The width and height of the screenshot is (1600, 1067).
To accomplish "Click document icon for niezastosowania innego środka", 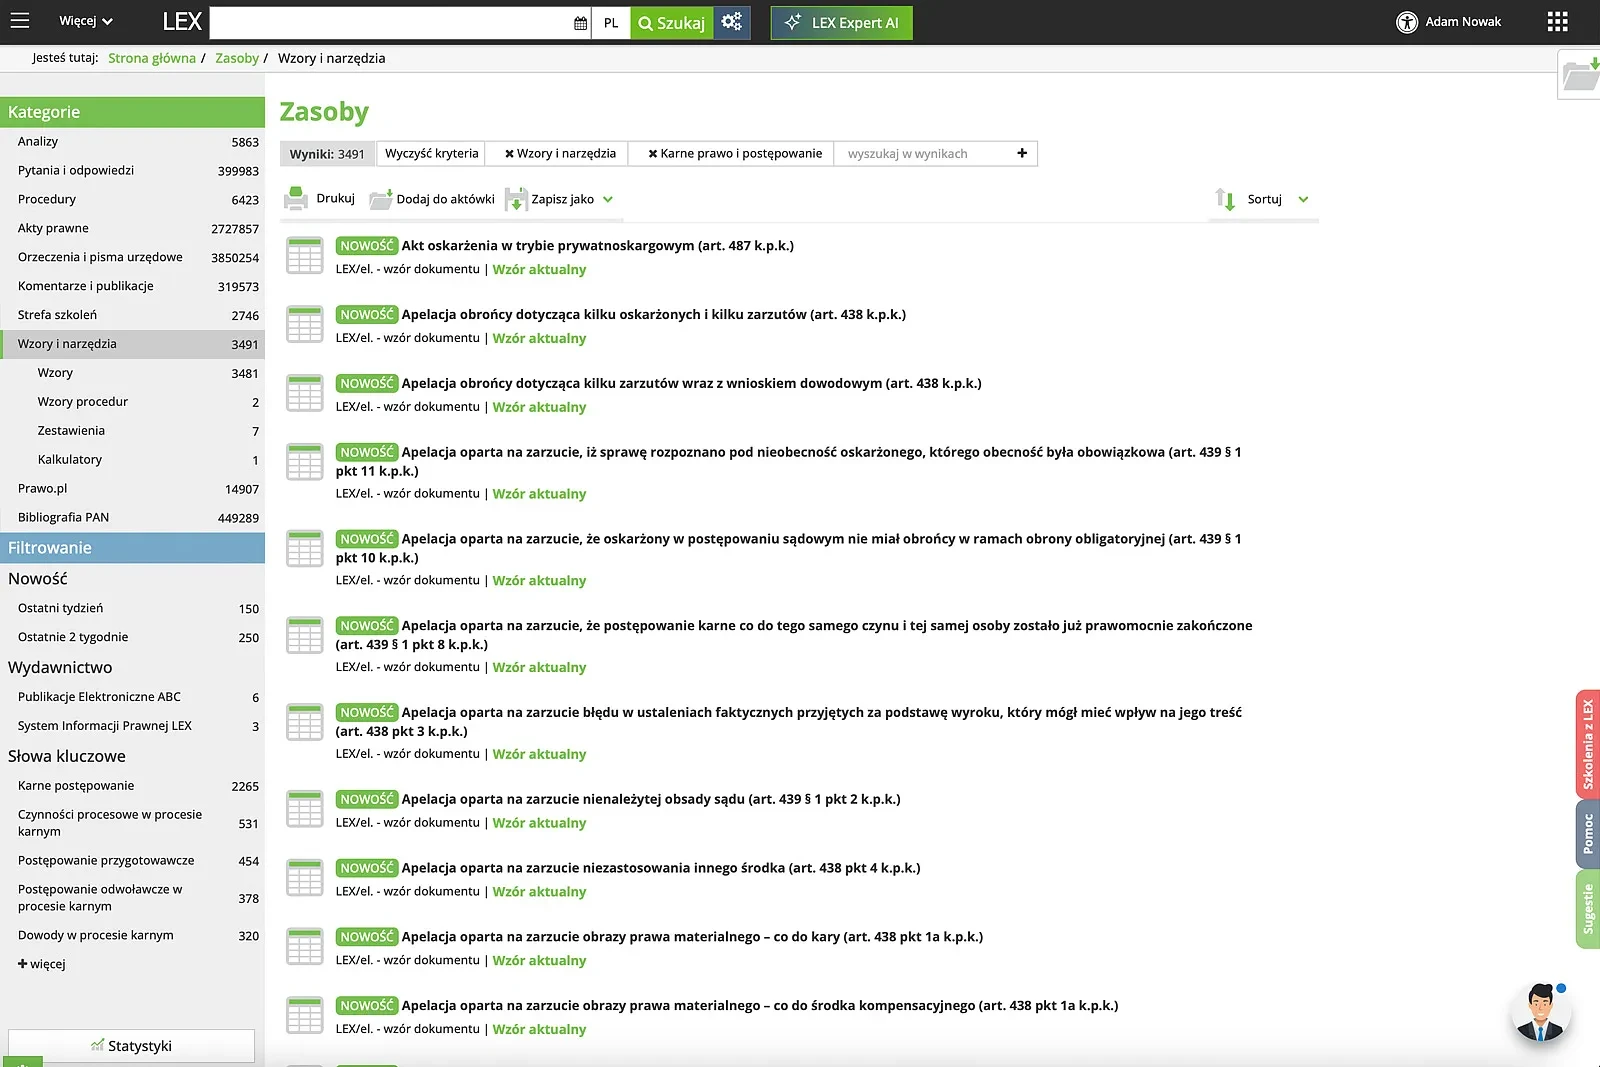I will click(x=304, y=878).
